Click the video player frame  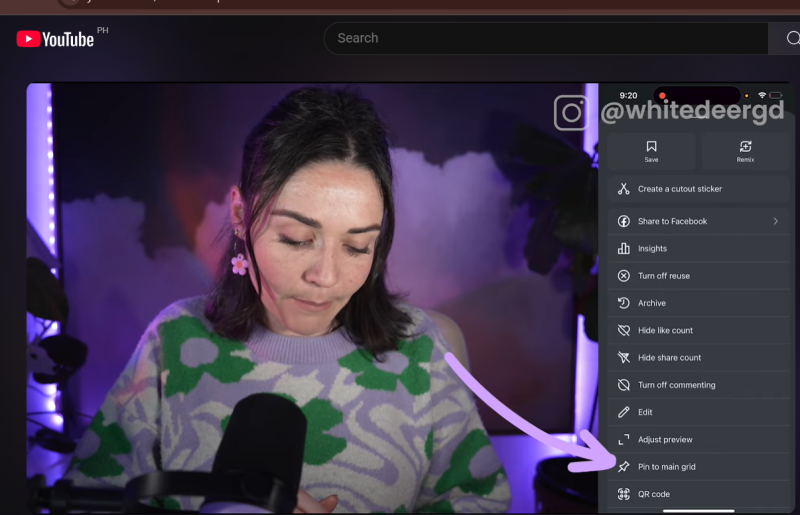[411, 298]
